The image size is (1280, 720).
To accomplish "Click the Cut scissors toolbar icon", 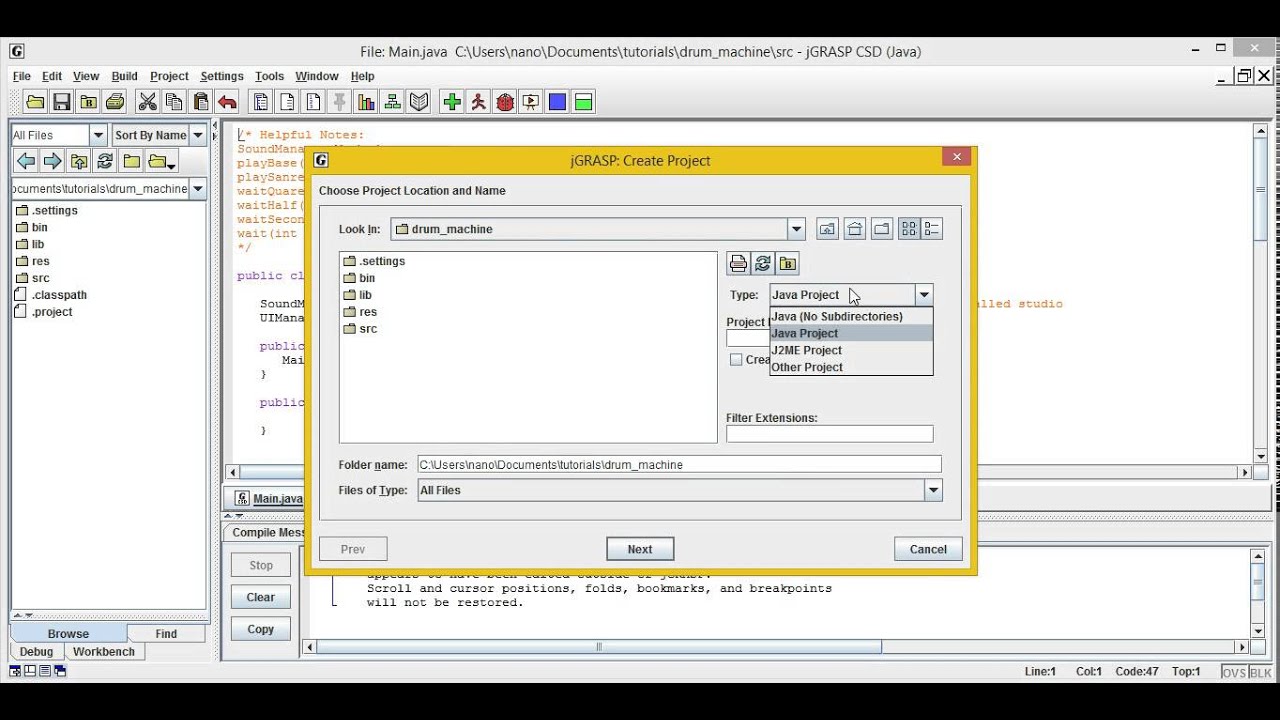I will [x=147, y=101].
